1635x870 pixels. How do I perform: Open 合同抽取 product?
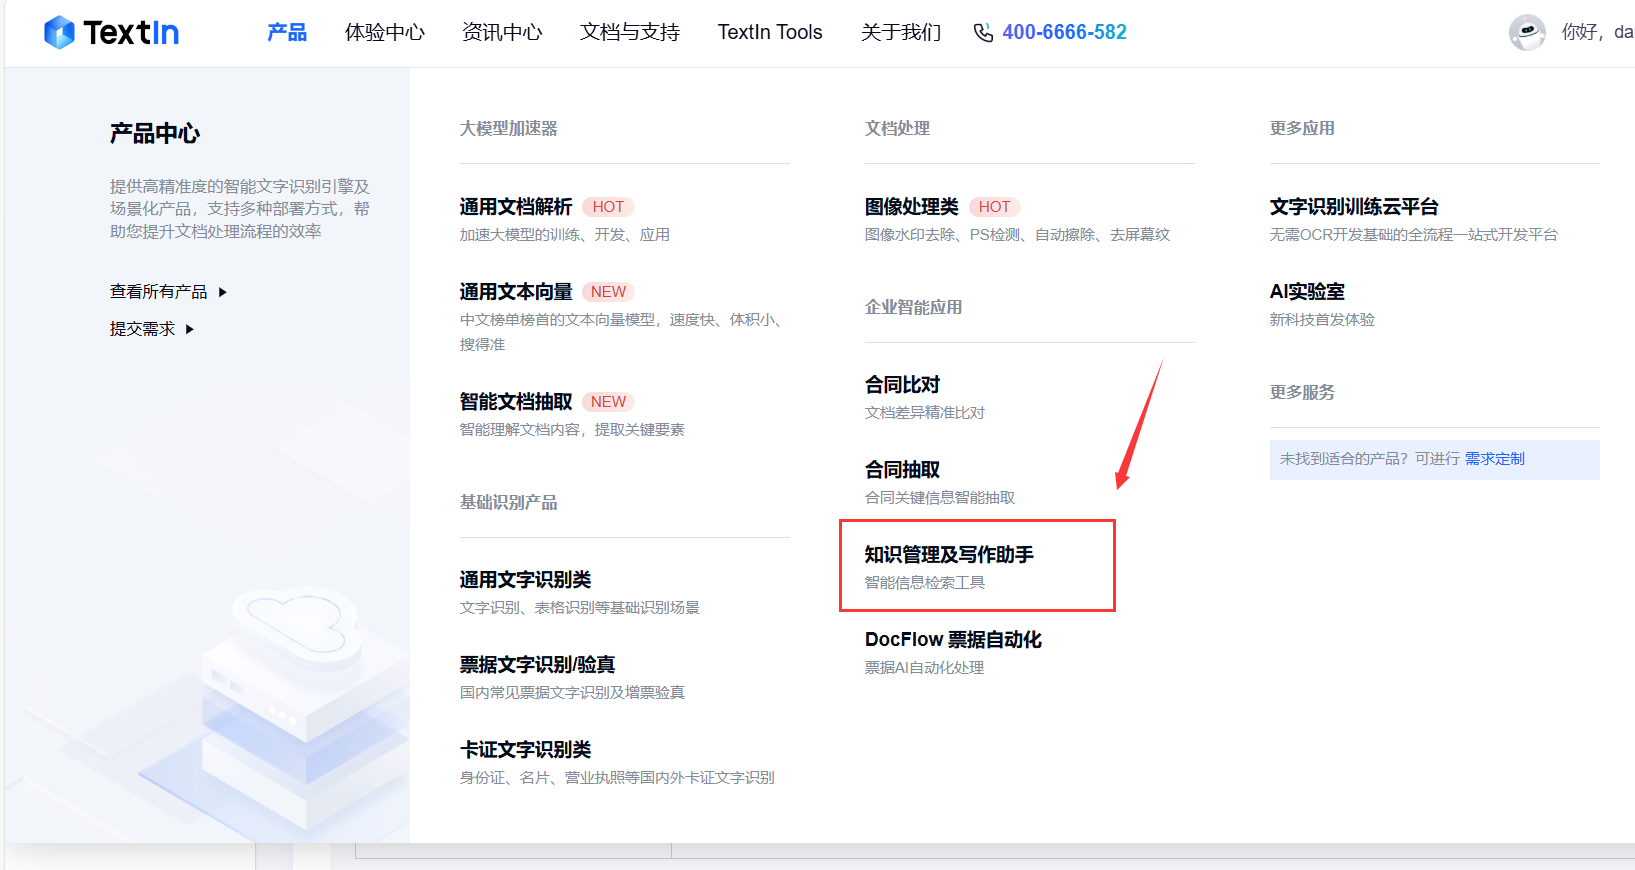[x=902, y=470]
